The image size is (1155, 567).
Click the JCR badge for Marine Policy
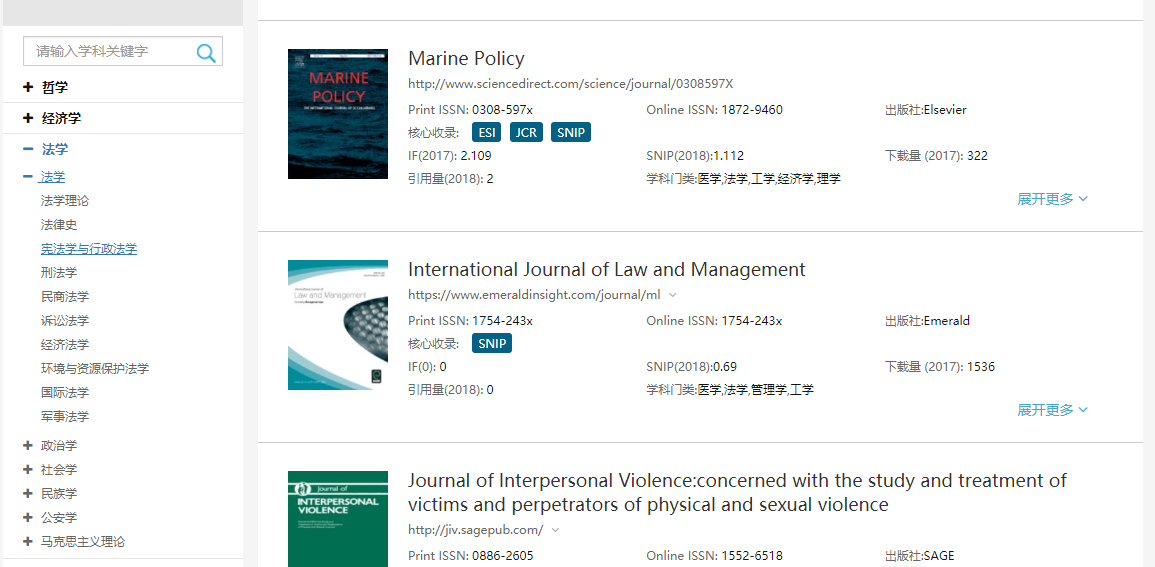click(526, 133)
